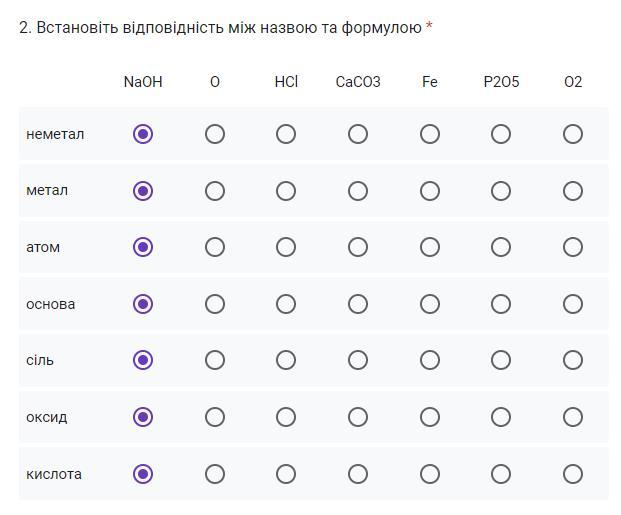Select HCl for the кислота row
The height and width of the screenshot is (515, 621).
pos(286,474)
